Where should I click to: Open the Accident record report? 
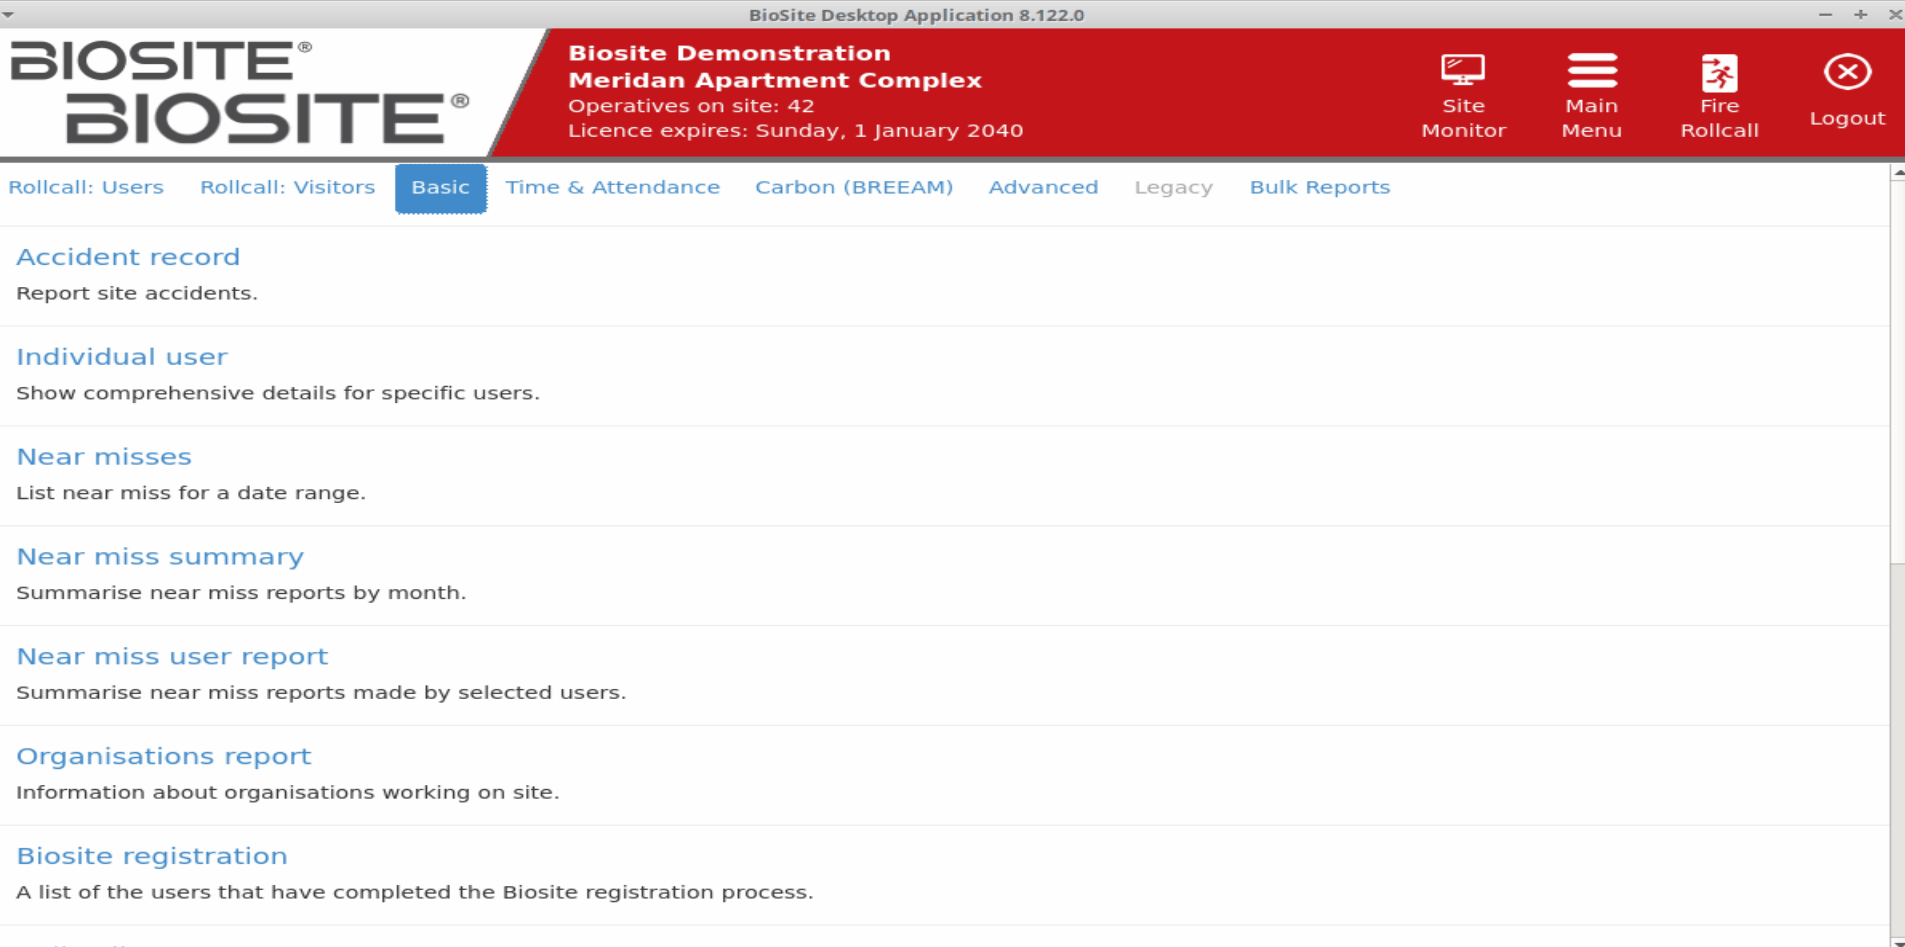128,257
